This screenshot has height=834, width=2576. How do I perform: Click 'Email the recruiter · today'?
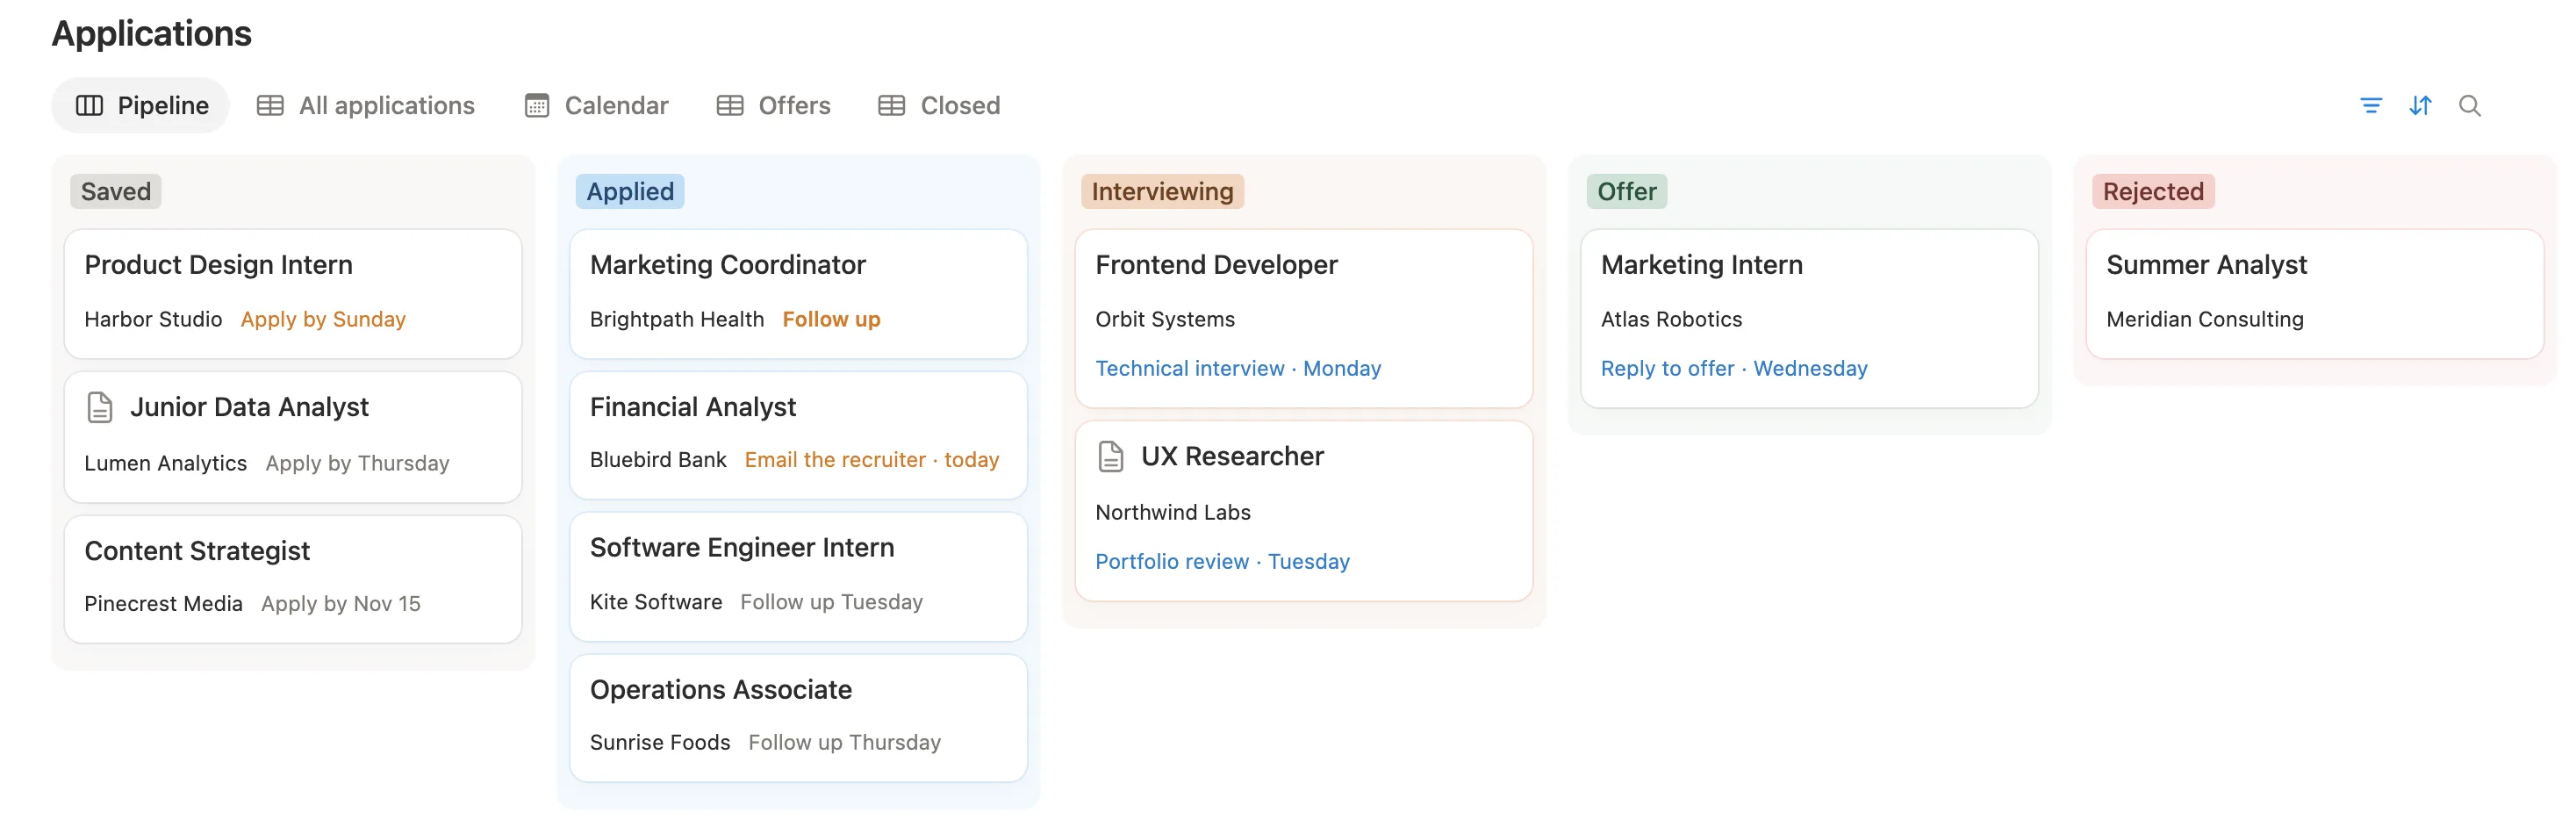[871, 460]
